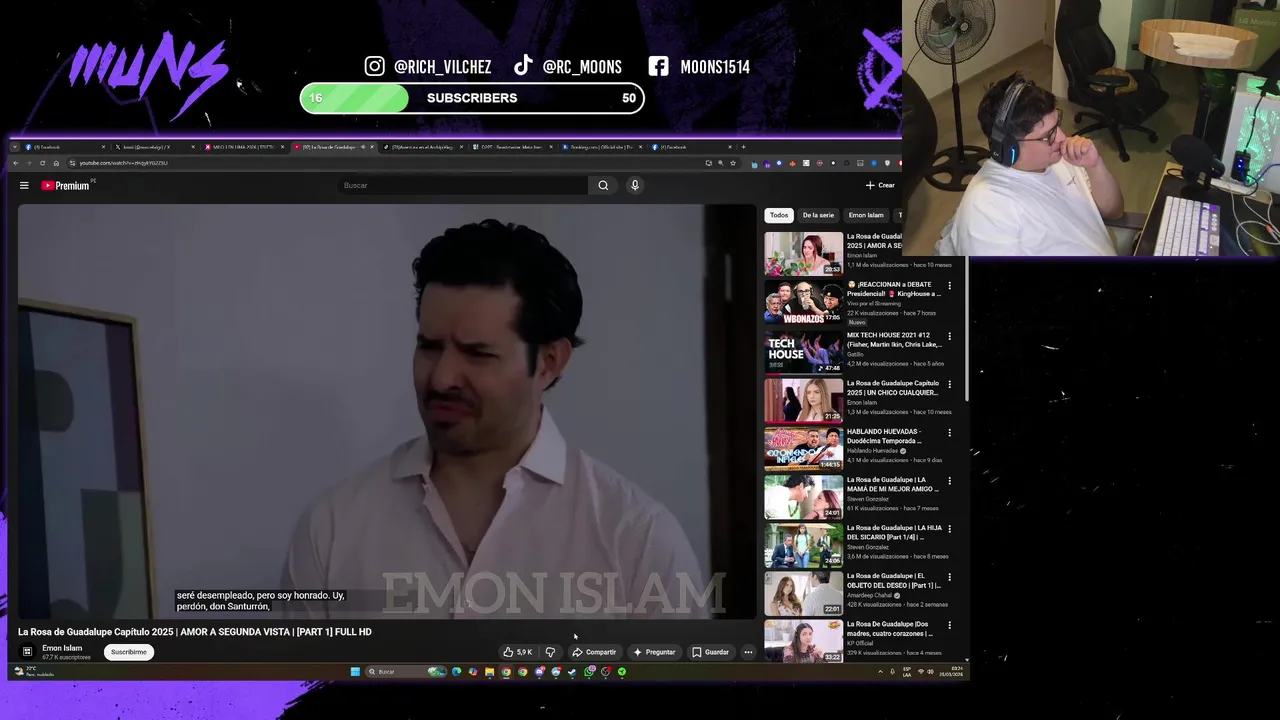
Task: Open options menu for LA HIJA DEL SICARIO
Action: [950, 529]
